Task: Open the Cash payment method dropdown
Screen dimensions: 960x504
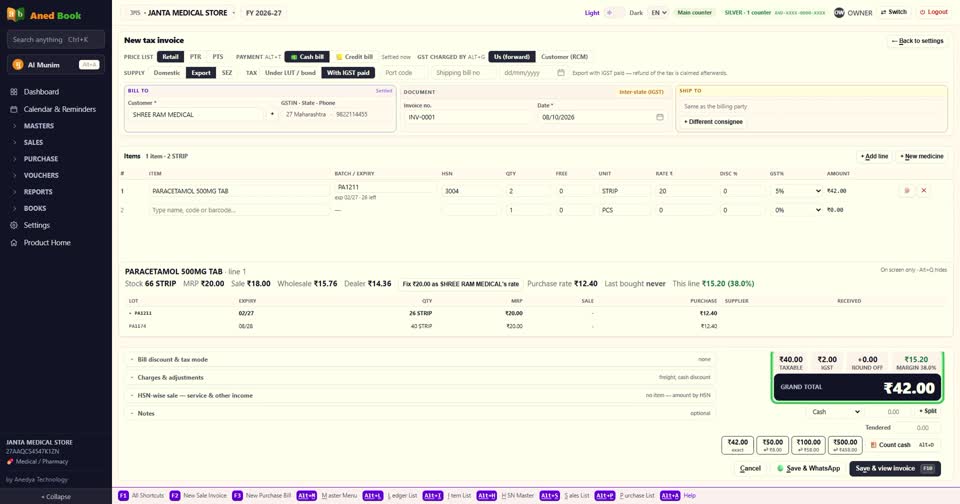Action: [835, 412]
